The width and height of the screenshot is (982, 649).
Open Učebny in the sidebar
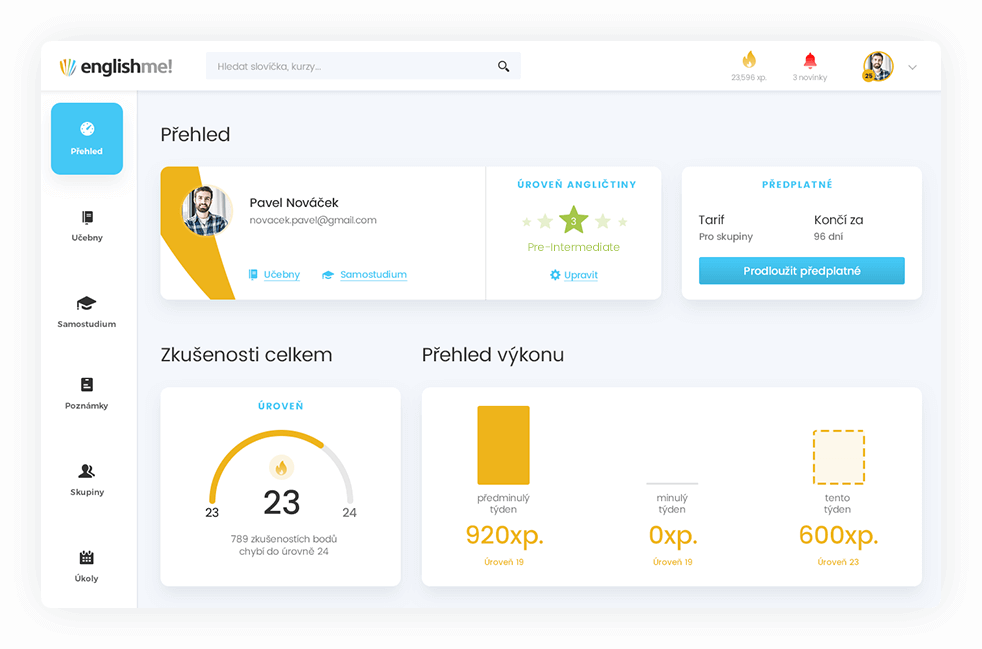(87, 225)
